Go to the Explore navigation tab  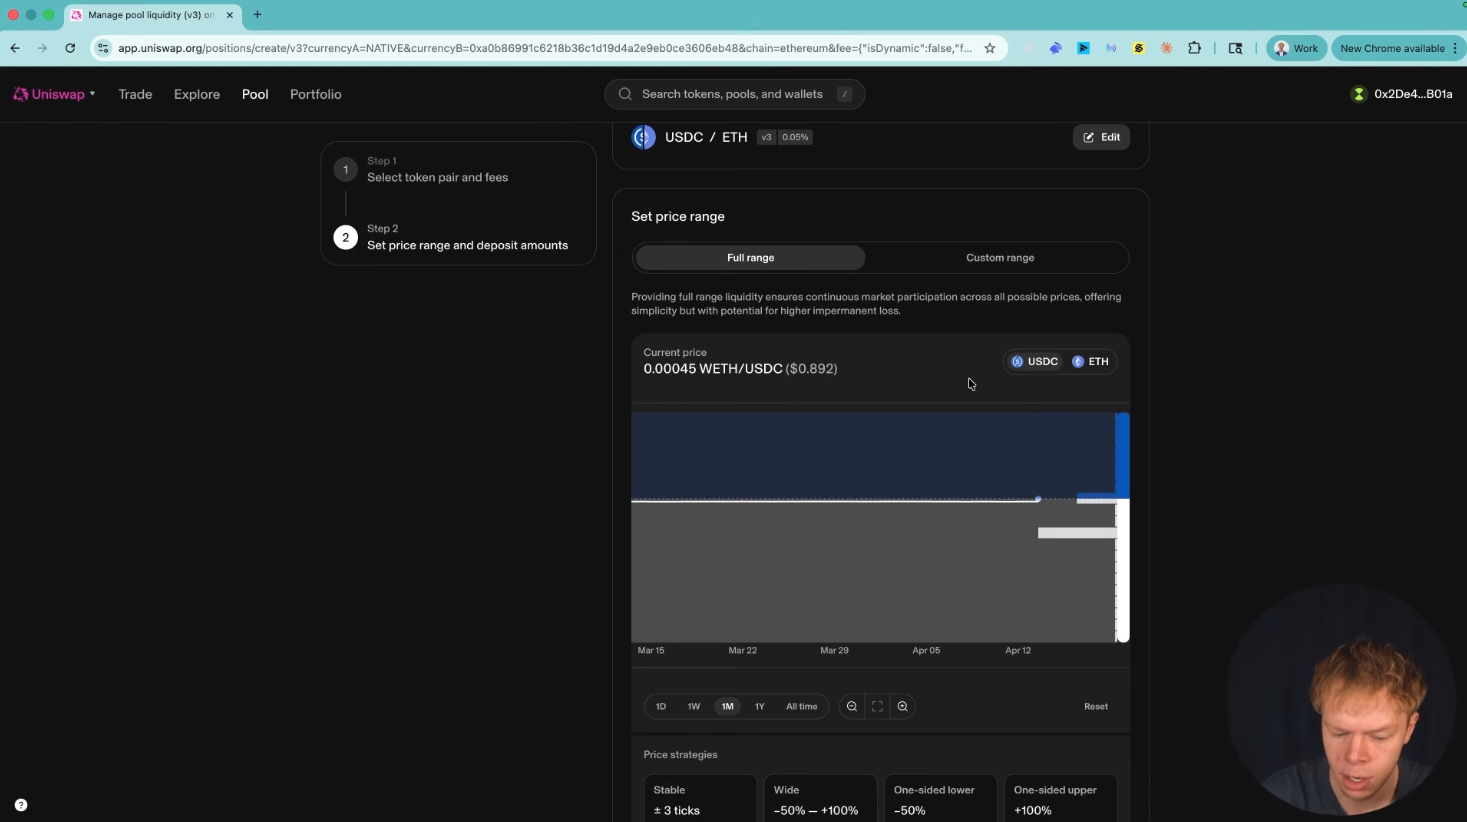[197, 94]
